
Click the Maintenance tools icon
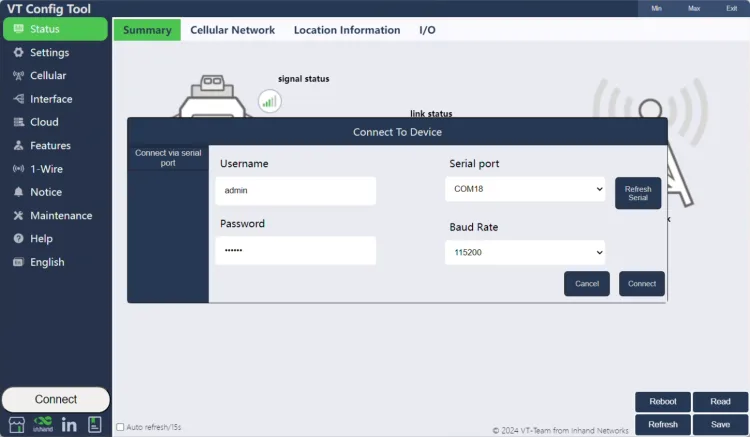coord(18,216)
